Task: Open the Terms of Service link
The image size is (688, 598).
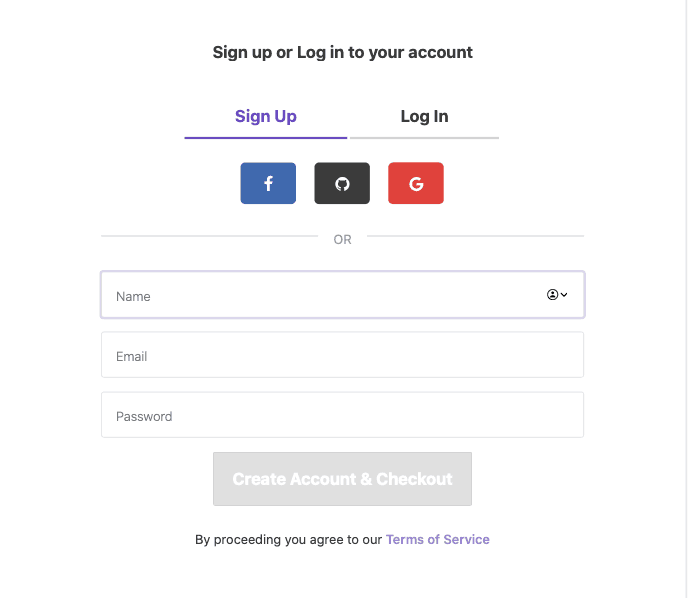Action: [x=437, y=539]
